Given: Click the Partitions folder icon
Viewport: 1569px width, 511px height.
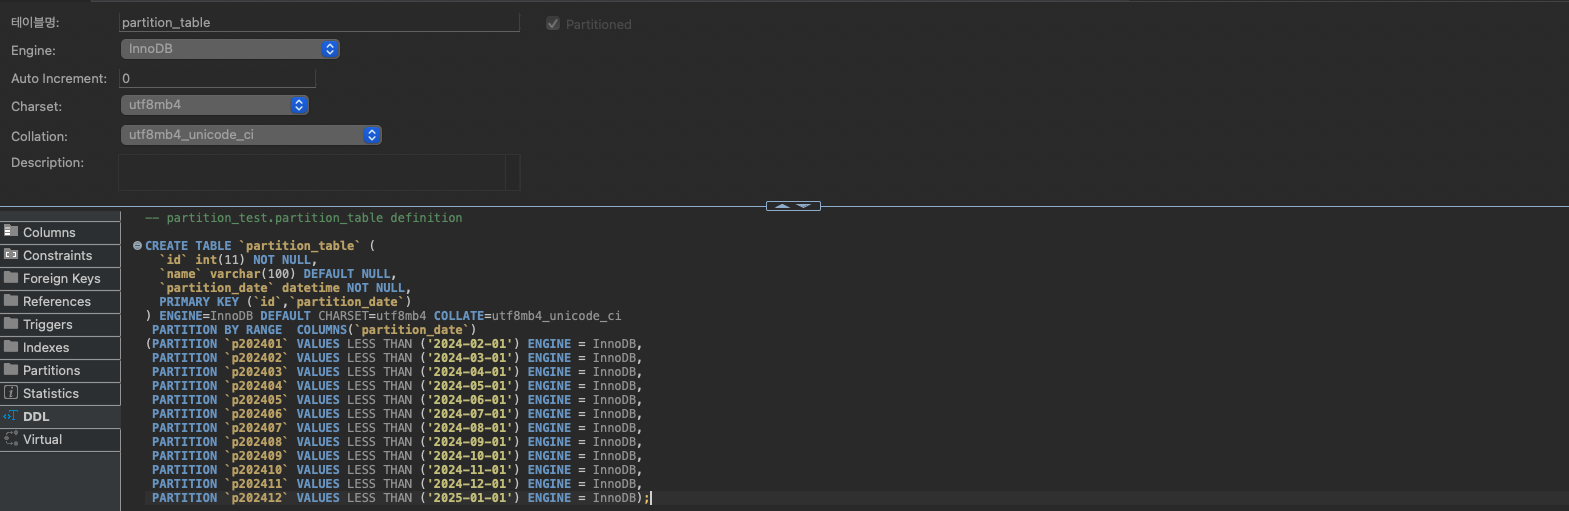Looking at the screenshot, I should coord(11,369).
